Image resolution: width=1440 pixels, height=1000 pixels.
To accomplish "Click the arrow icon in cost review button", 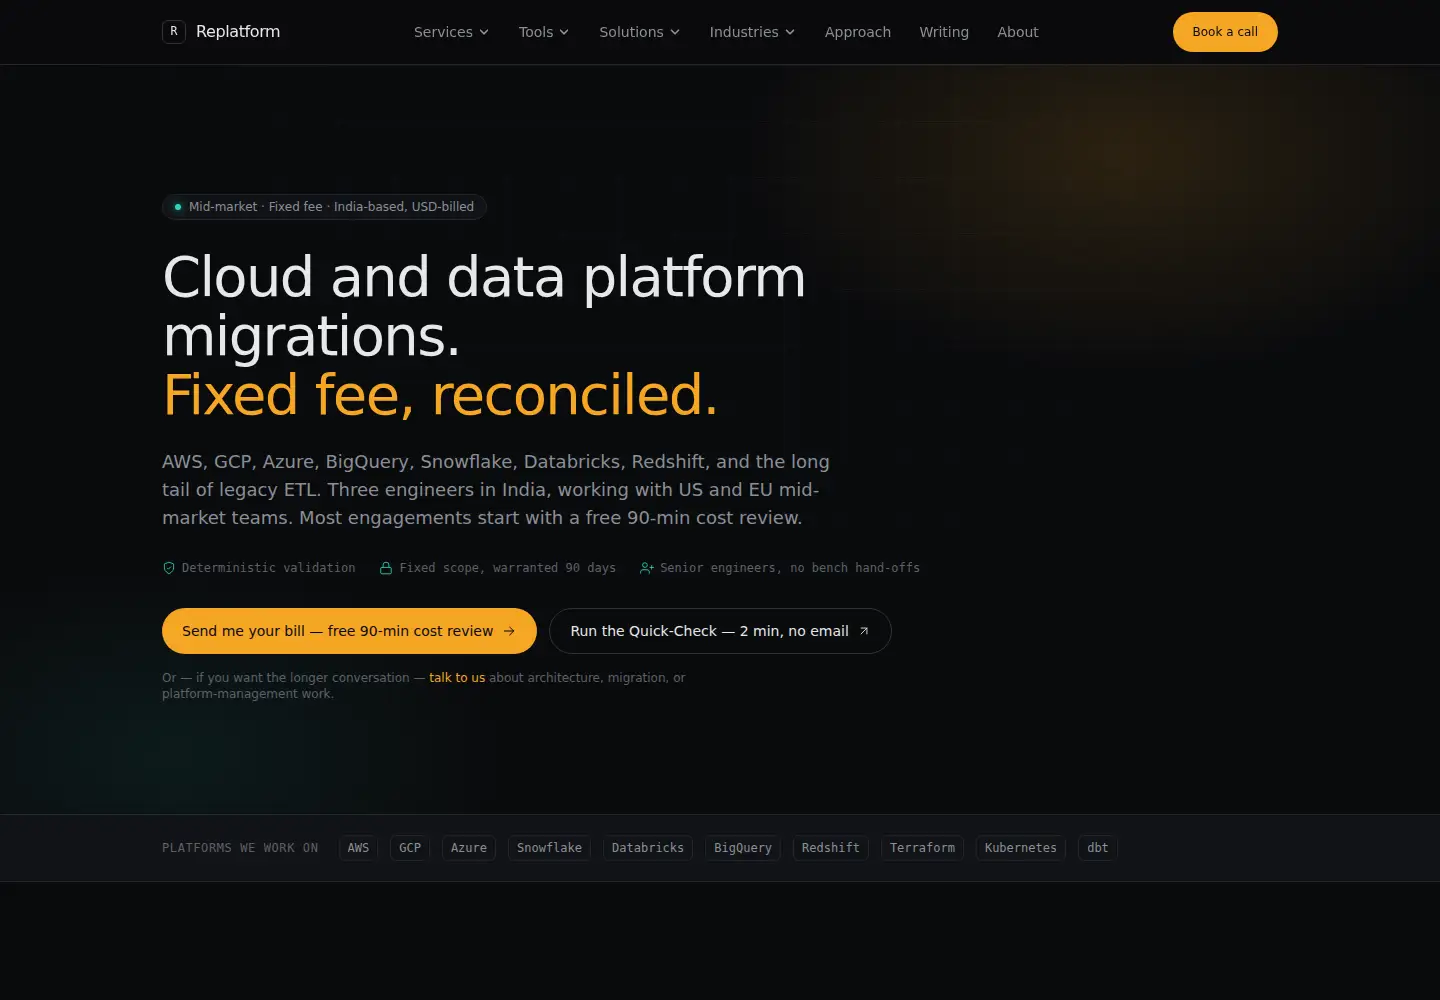I will click(509, 631).
